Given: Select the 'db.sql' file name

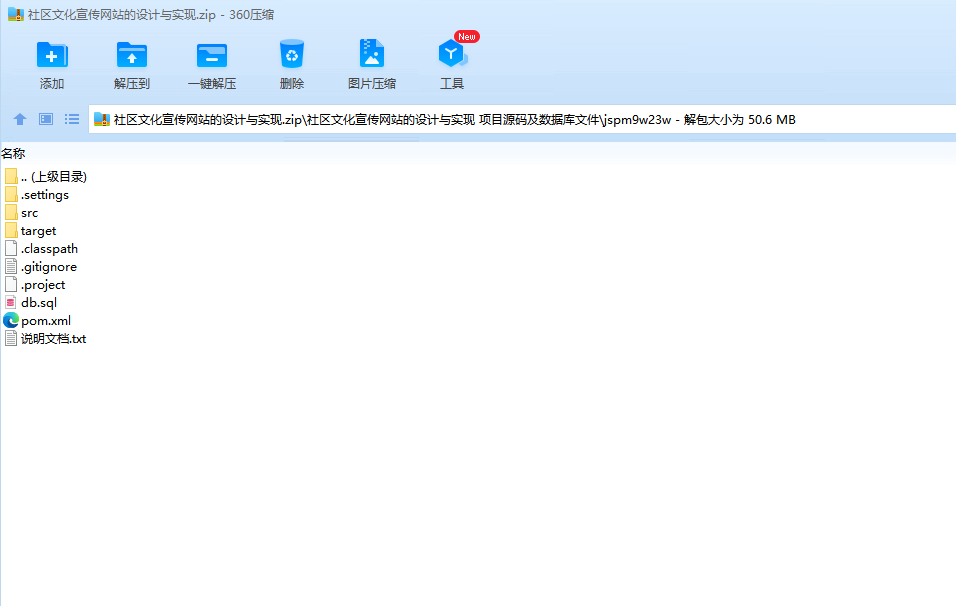Looking at the screenshot, I should [39, 303].
